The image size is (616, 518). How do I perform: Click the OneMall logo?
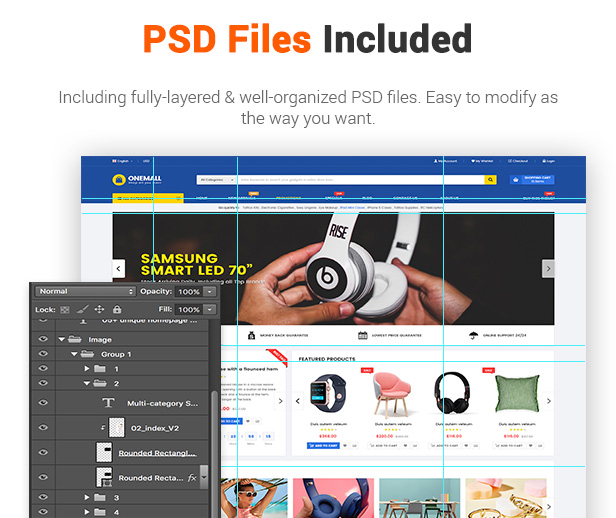pos(133,180)
